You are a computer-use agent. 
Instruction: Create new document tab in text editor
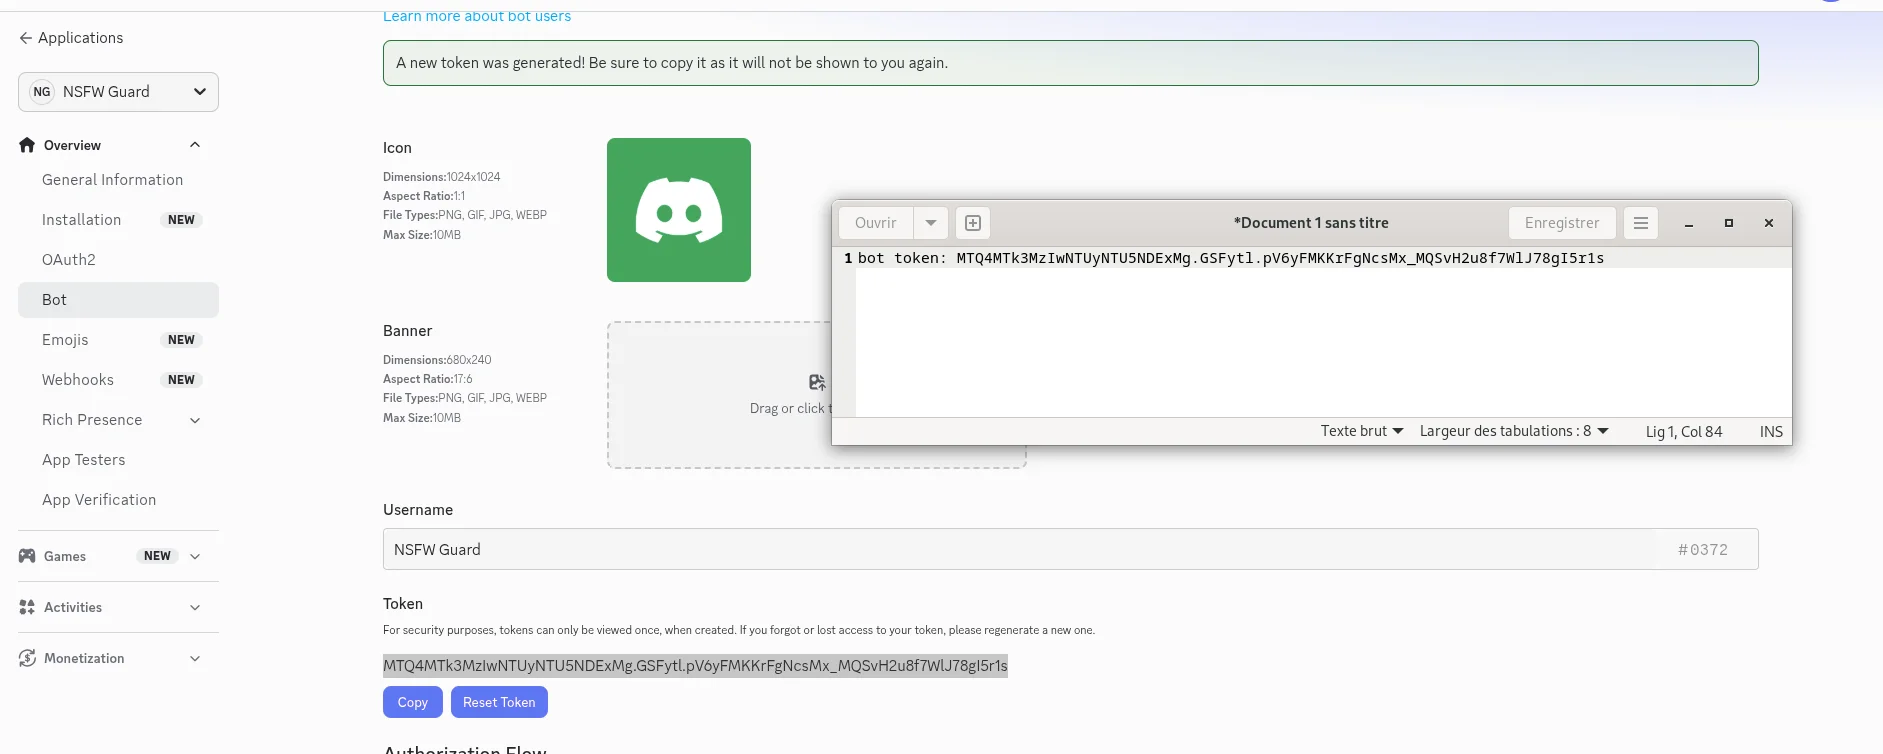[x=973, y=223]
